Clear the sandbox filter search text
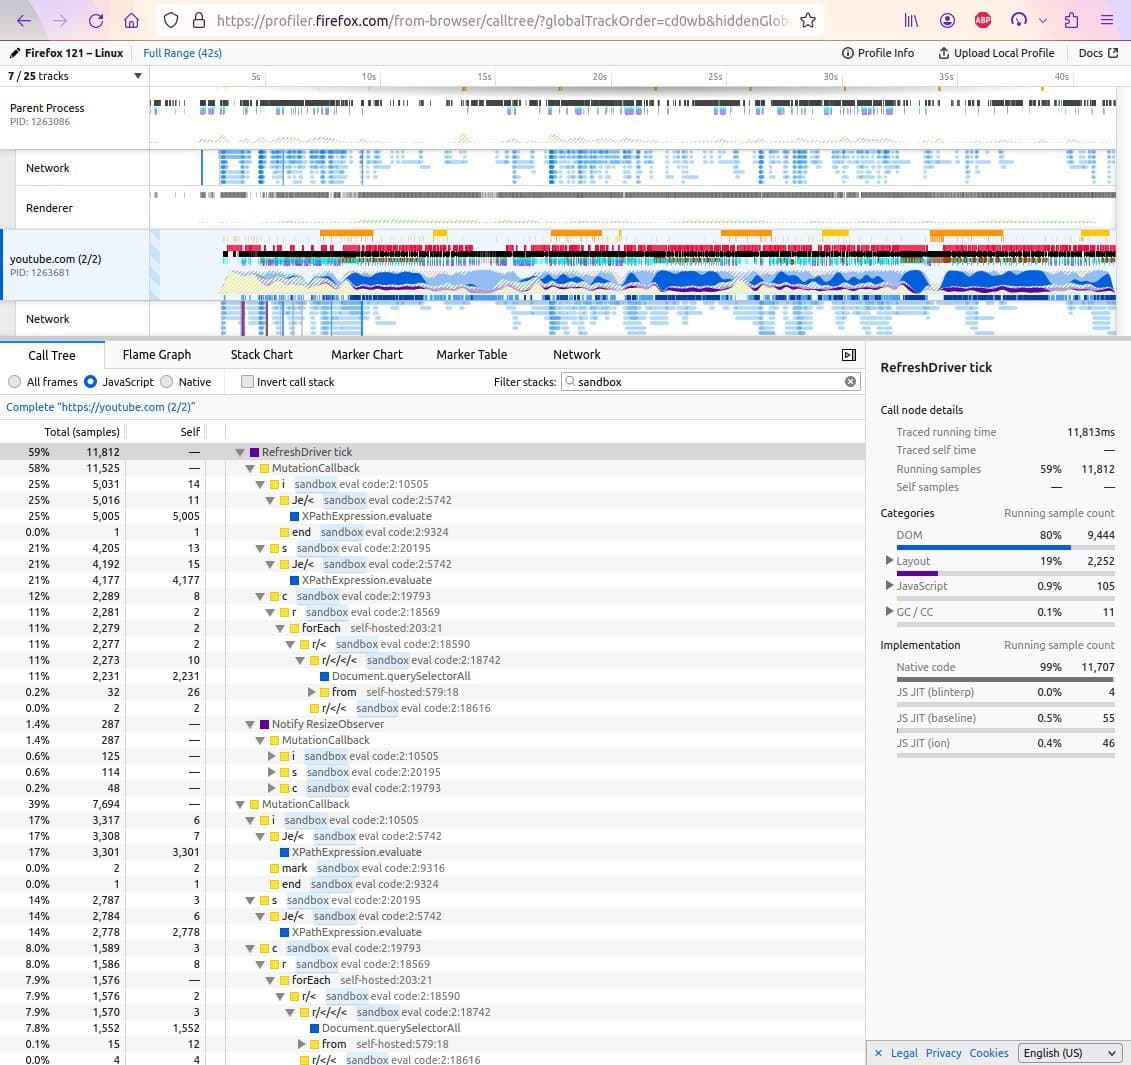Image resolution: width=1131 pixels, height=1065 pixels. [x=850, y=382]
